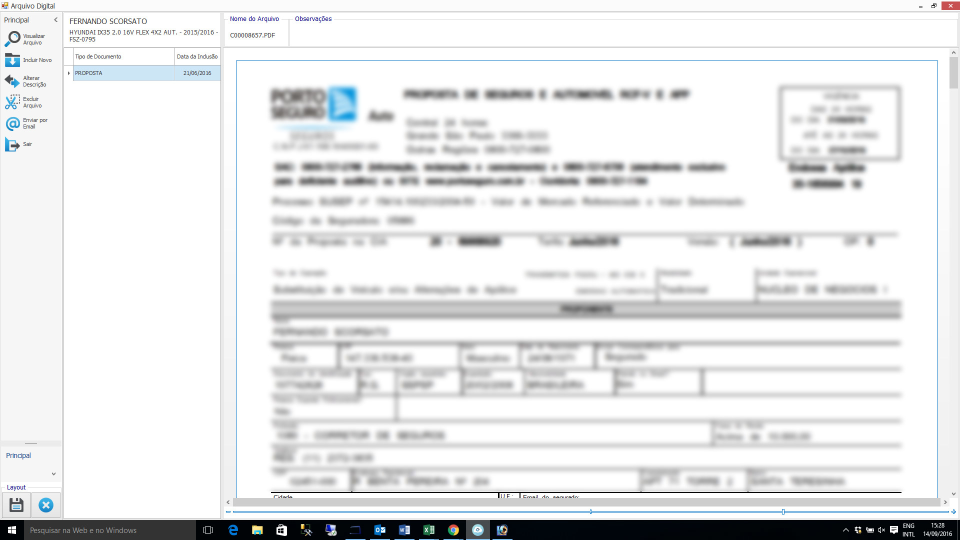
Task: Click the HYUNDAI IX35 vehicle description
Action: tap(143, 36)
